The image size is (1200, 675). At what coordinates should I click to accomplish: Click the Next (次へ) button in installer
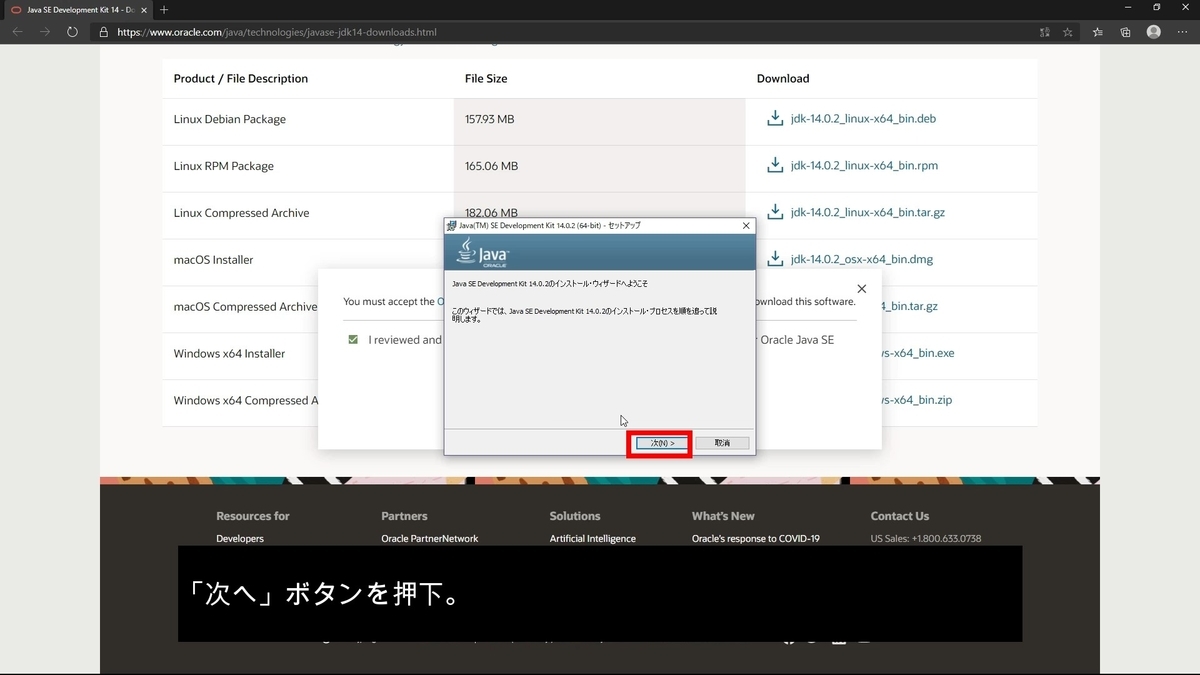point(662,442)
